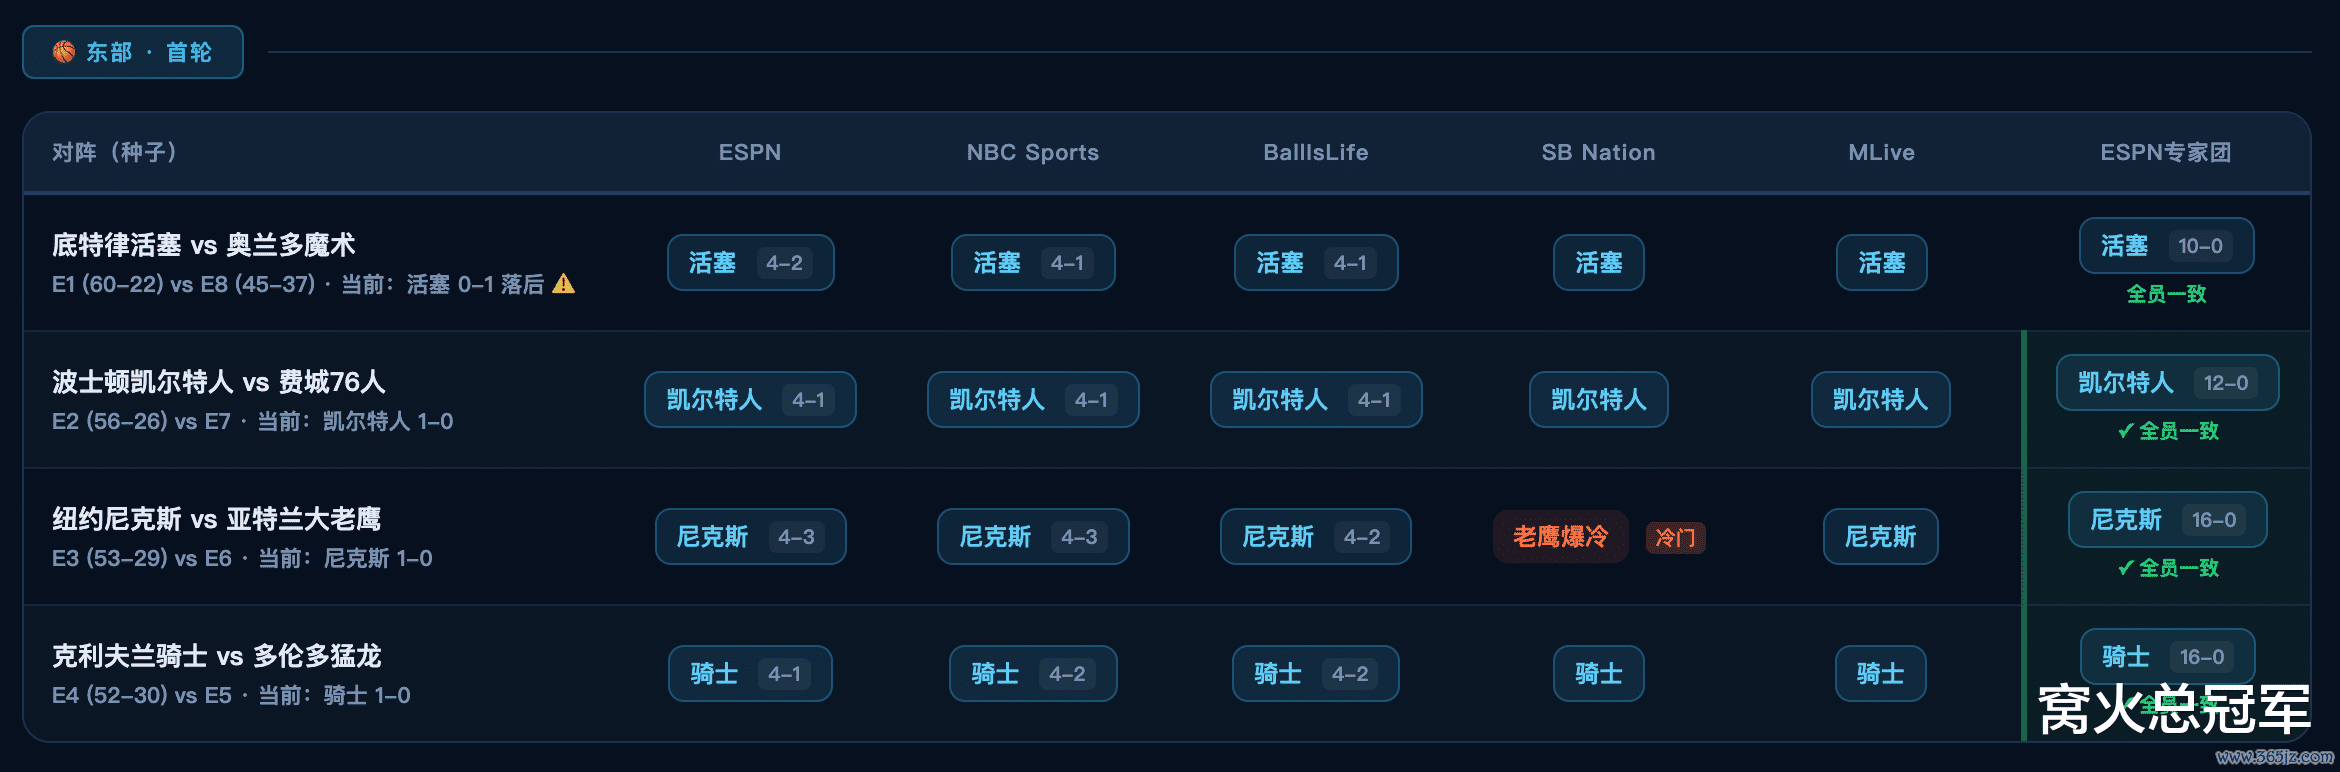Screen dimensions: 2340x772
Task: Click the 底特律活塞 vs 奥兰多魔术 matchup title
Action: (204, 245)
